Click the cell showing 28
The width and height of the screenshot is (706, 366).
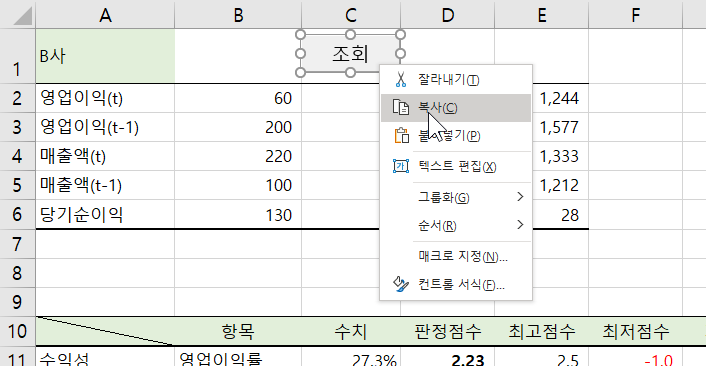click(x=561, y=214)
